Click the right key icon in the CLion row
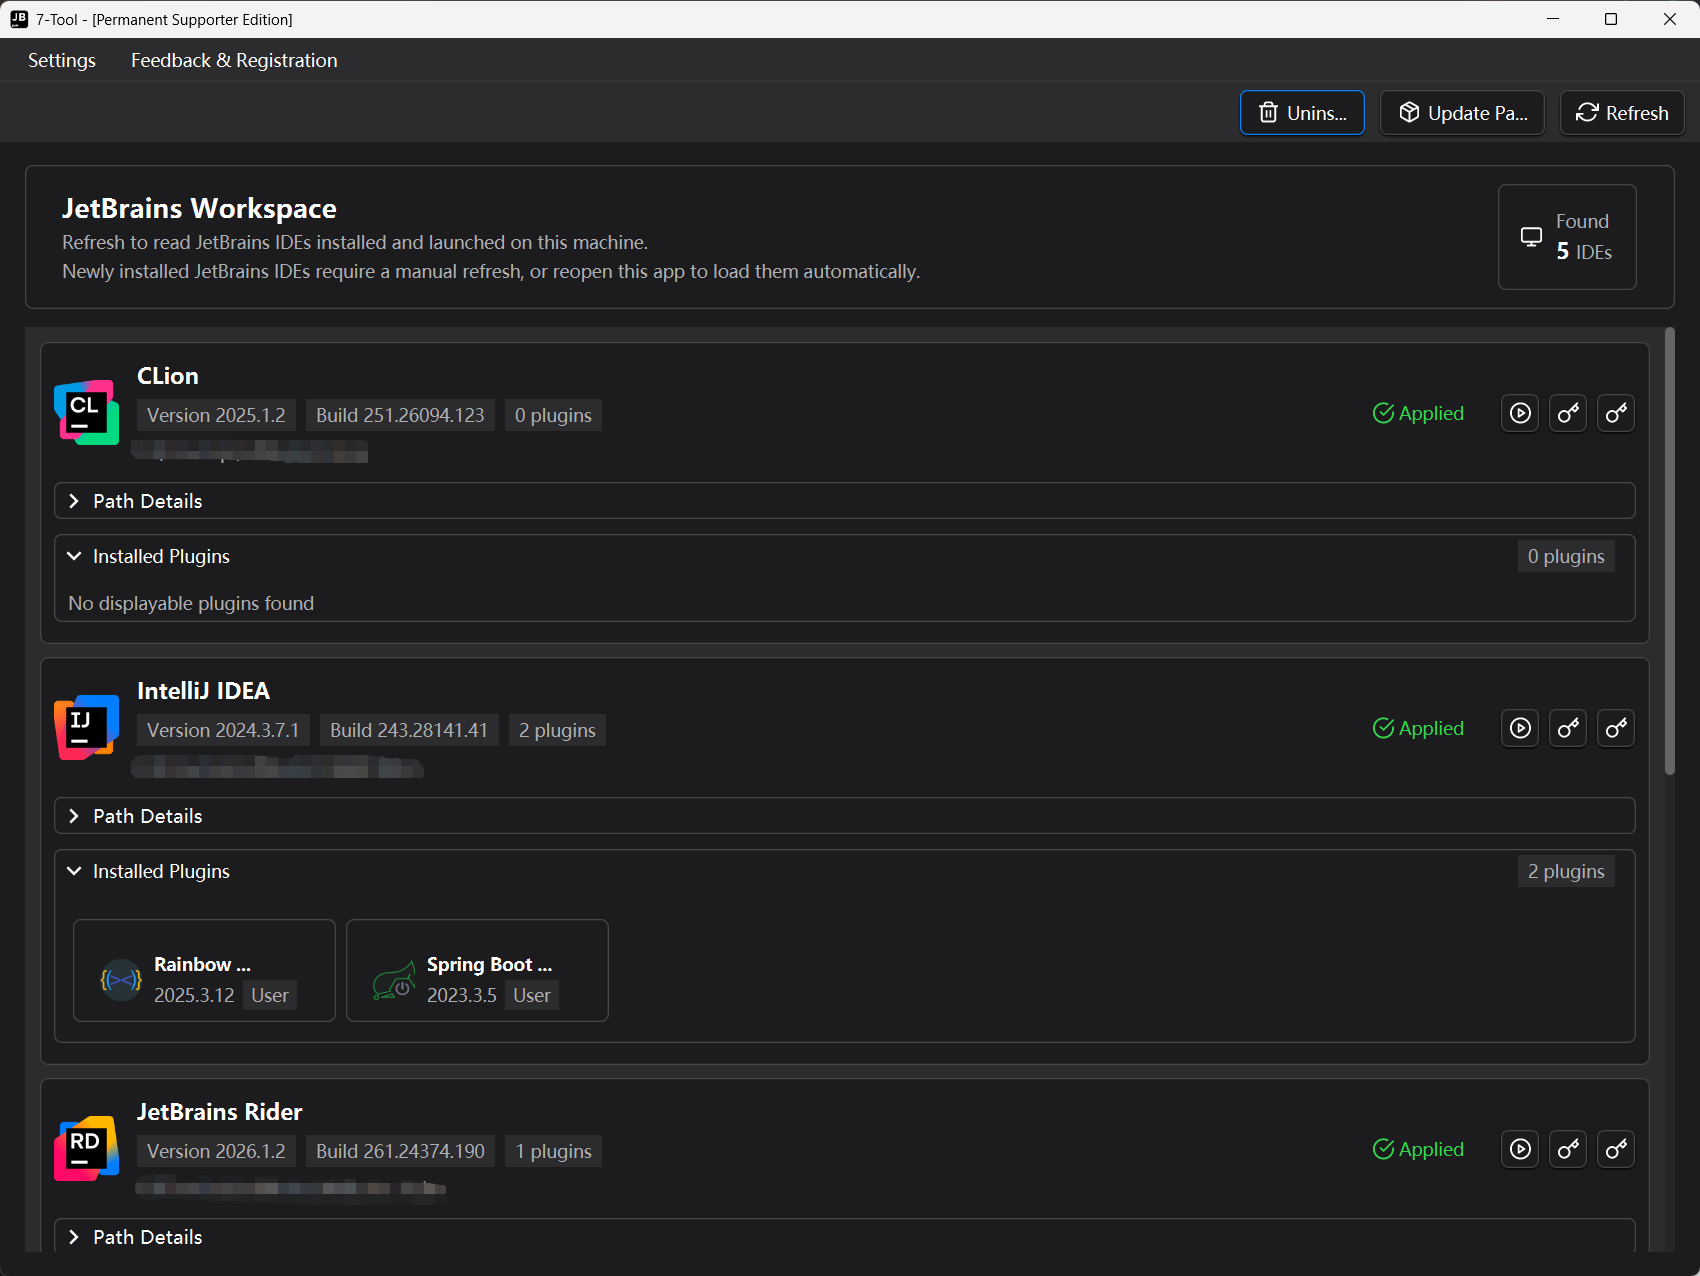The height and width of the screenshot is (1276, 1700). pos(1616,413)
